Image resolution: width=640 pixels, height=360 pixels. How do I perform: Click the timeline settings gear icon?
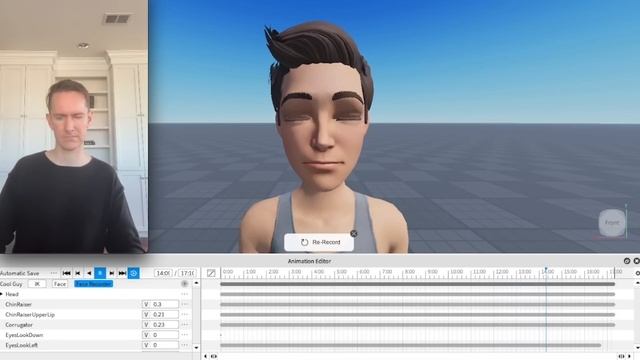click(x=638, y=273)
